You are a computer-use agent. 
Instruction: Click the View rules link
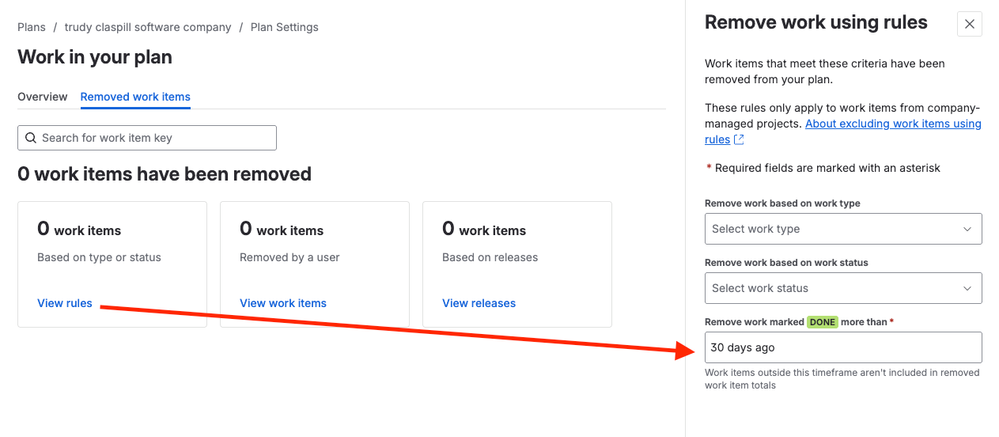click(x=65, y=303)
